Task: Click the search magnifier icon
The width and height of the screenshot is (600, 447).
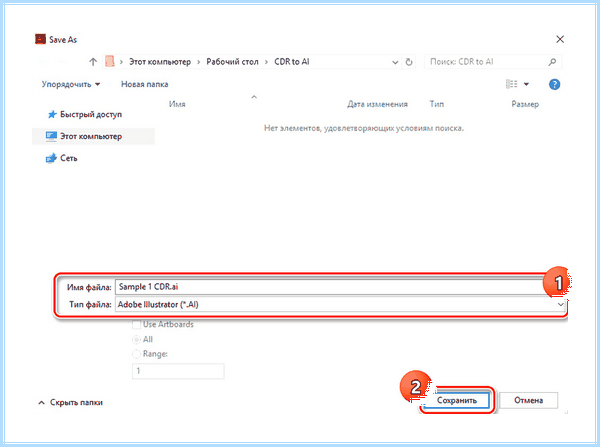Action: 552,62
